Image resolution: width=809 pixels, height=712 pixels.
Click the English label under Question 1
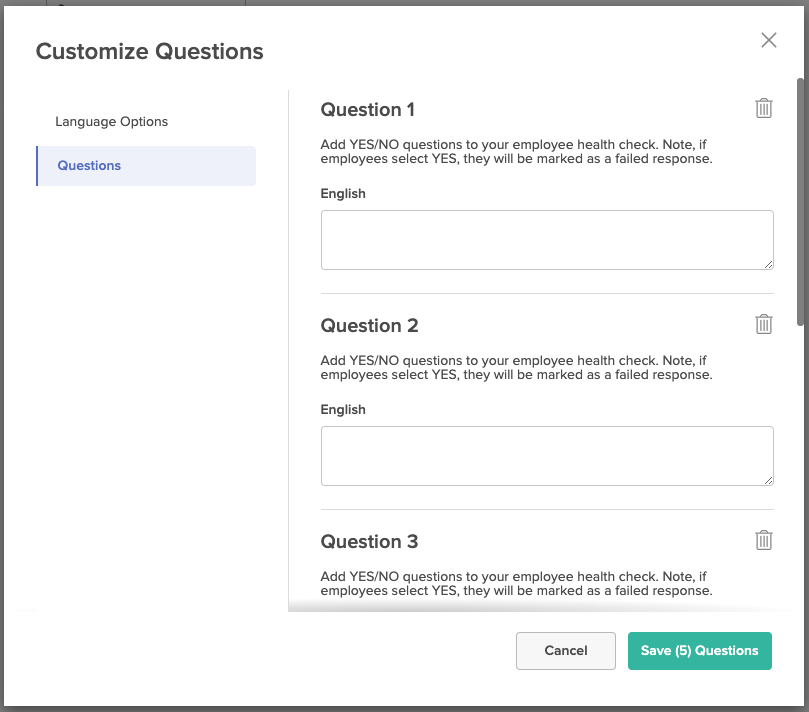[x=343, y=193]
